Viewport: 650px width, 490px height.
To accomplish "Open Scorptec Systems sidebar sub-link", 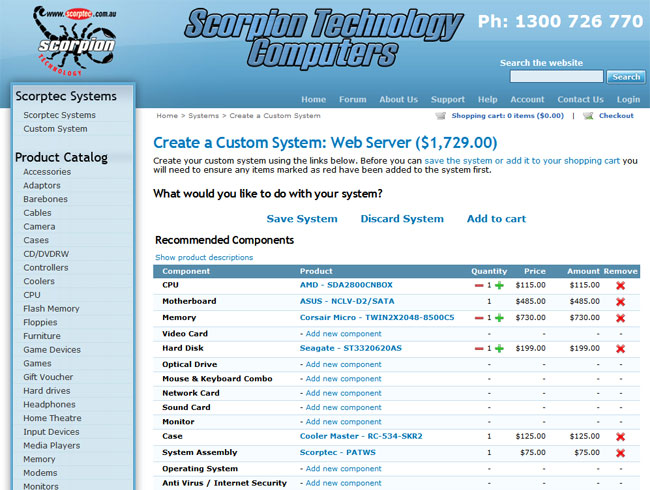I will pos(59,115).
